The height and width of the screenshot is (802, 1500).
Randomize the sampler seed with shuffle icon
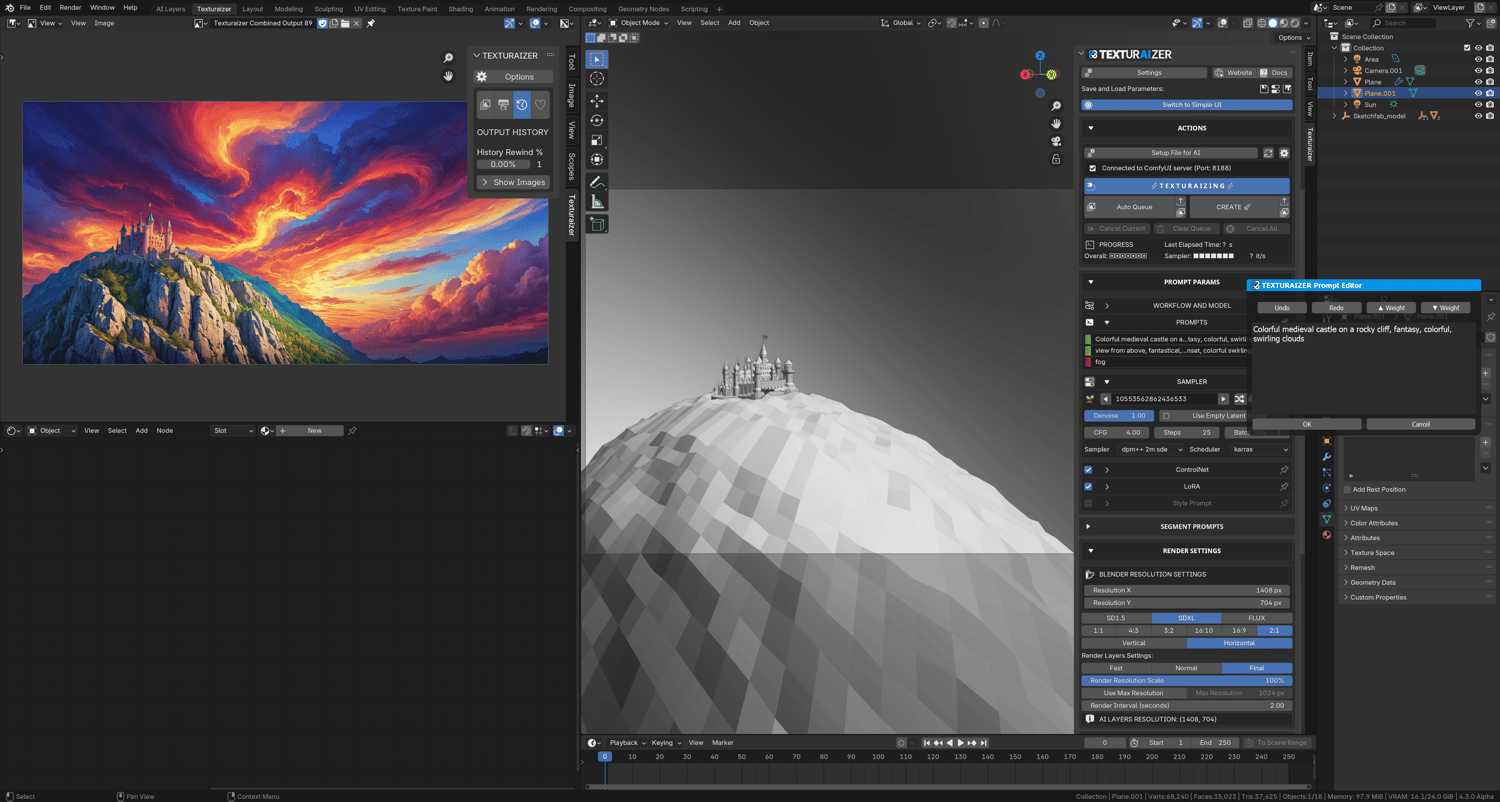pyautogui.click(x=1240, y=399)
